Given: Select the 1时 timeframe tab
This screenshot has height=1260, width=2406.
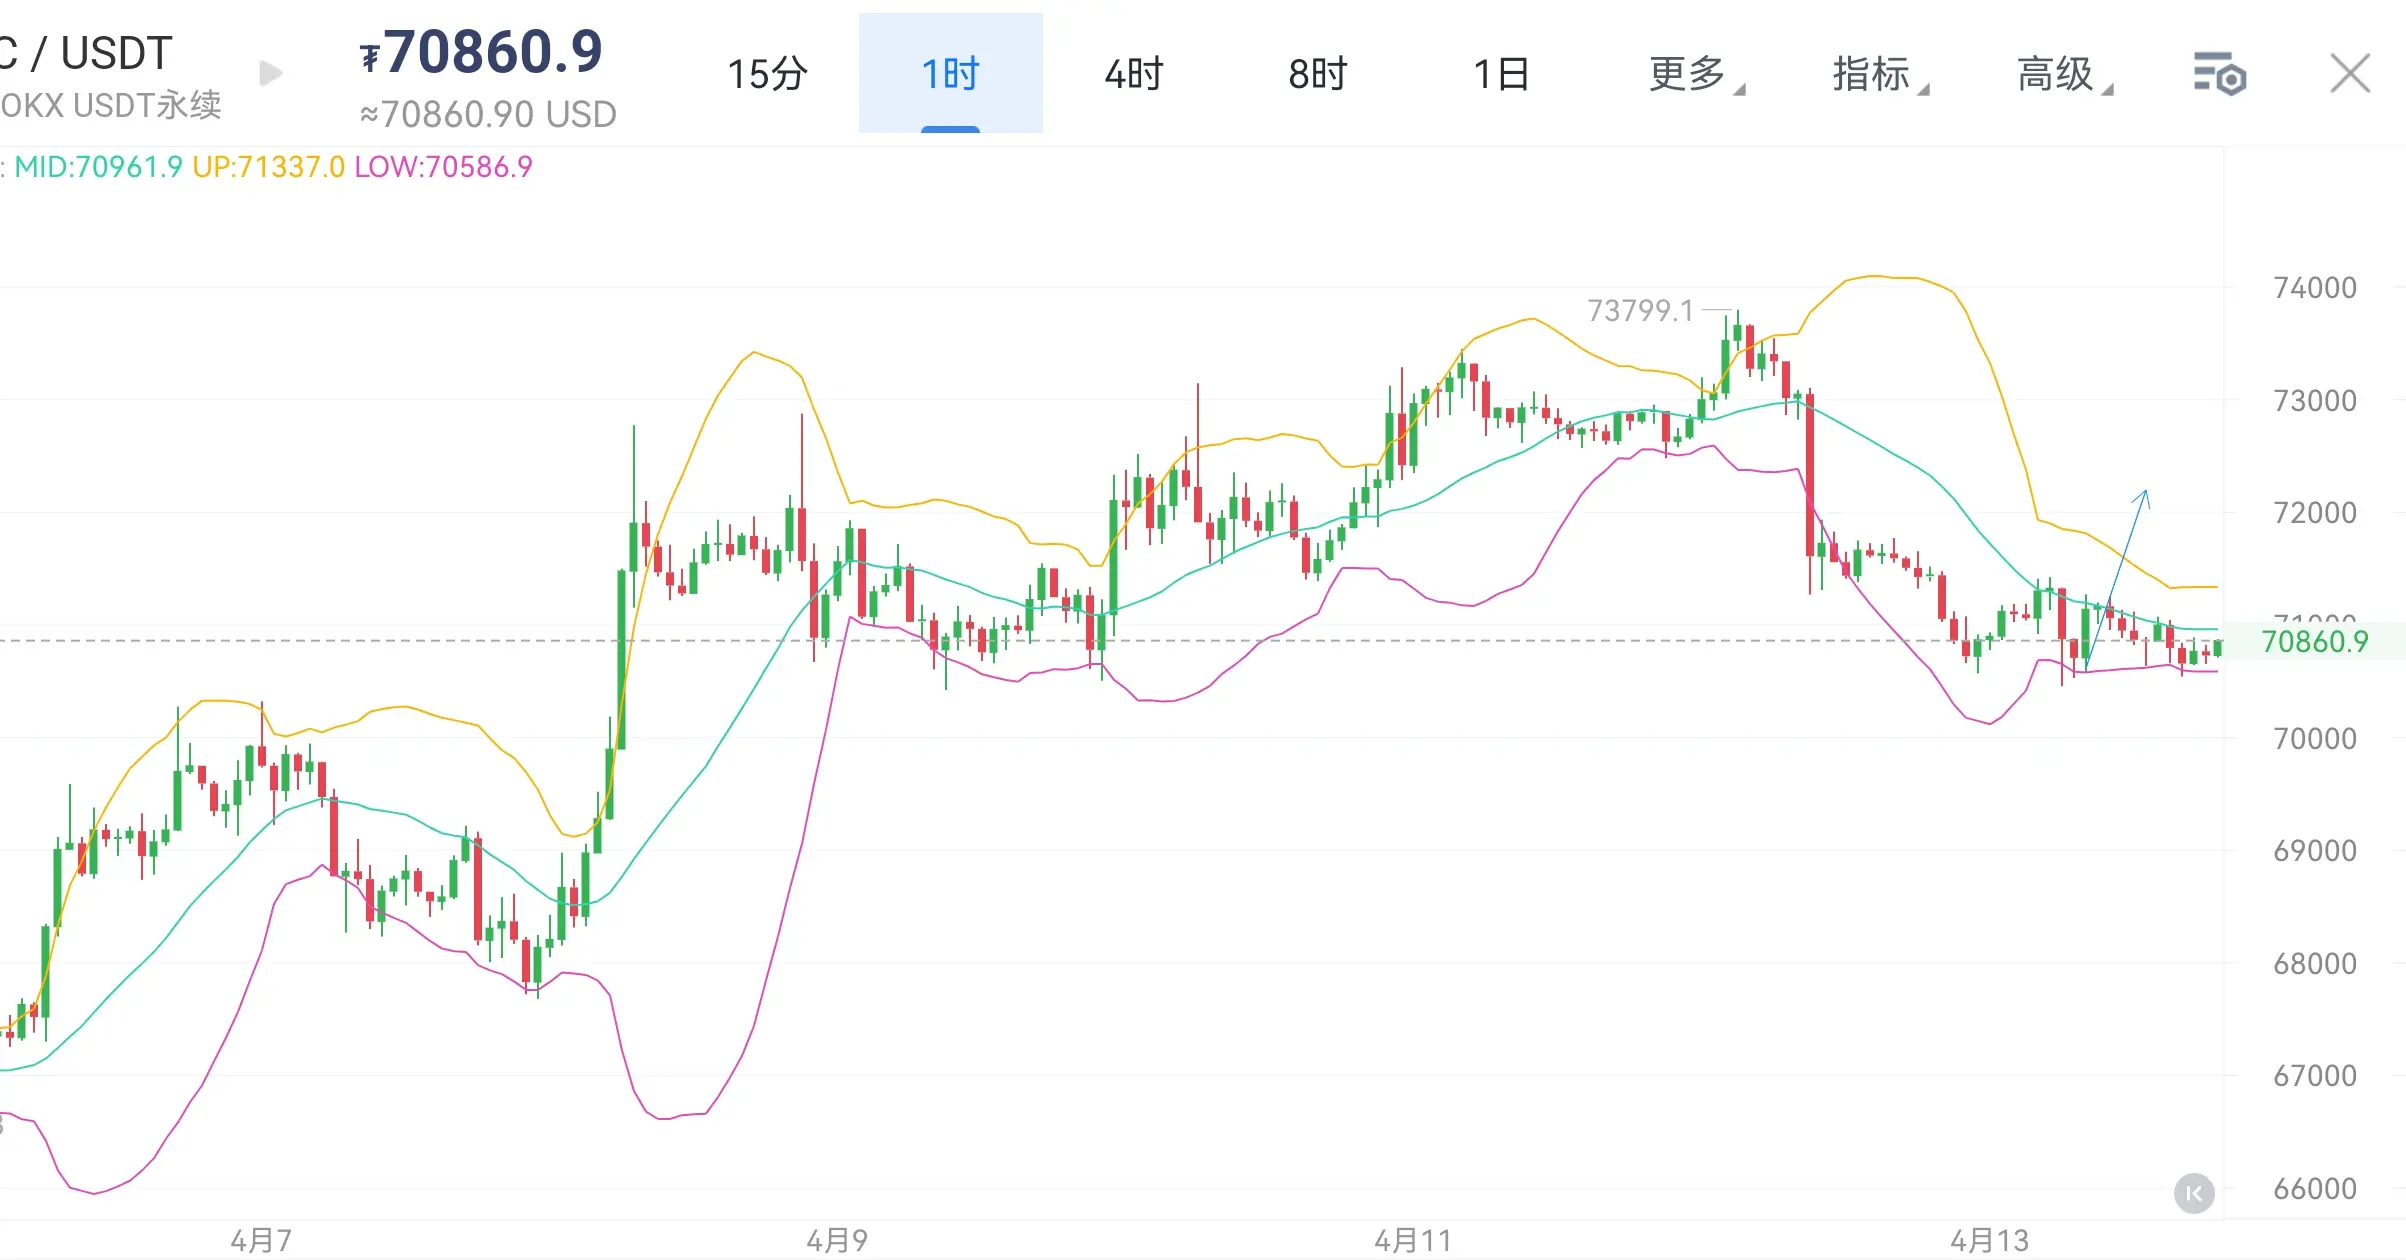Looking at the screenshot, I should coord(950,74).
